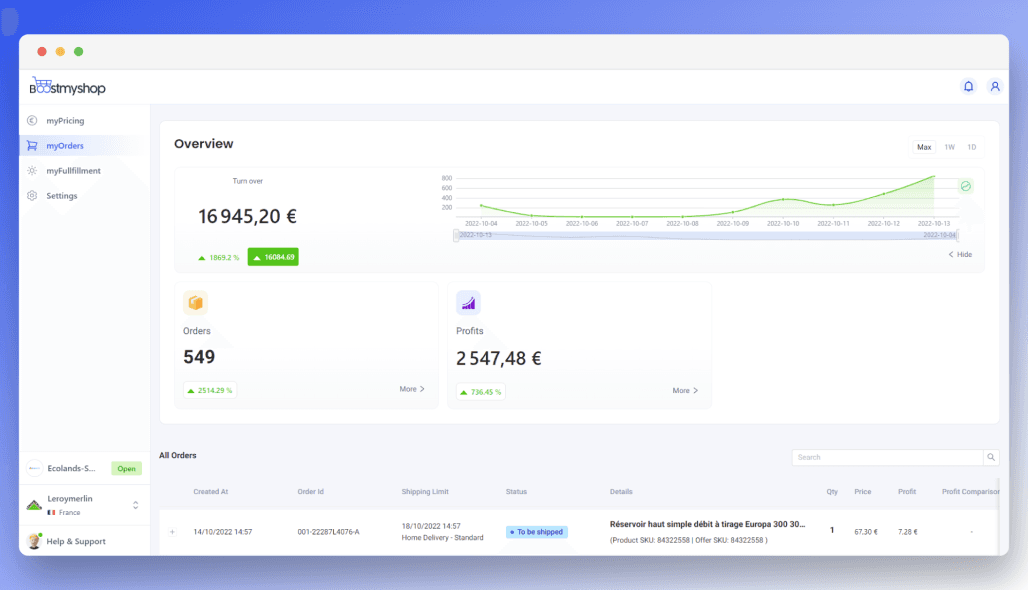Screen dimensions: 1028x590
Task: Click the 16 945,20 € turnover value
Action: 247,216
